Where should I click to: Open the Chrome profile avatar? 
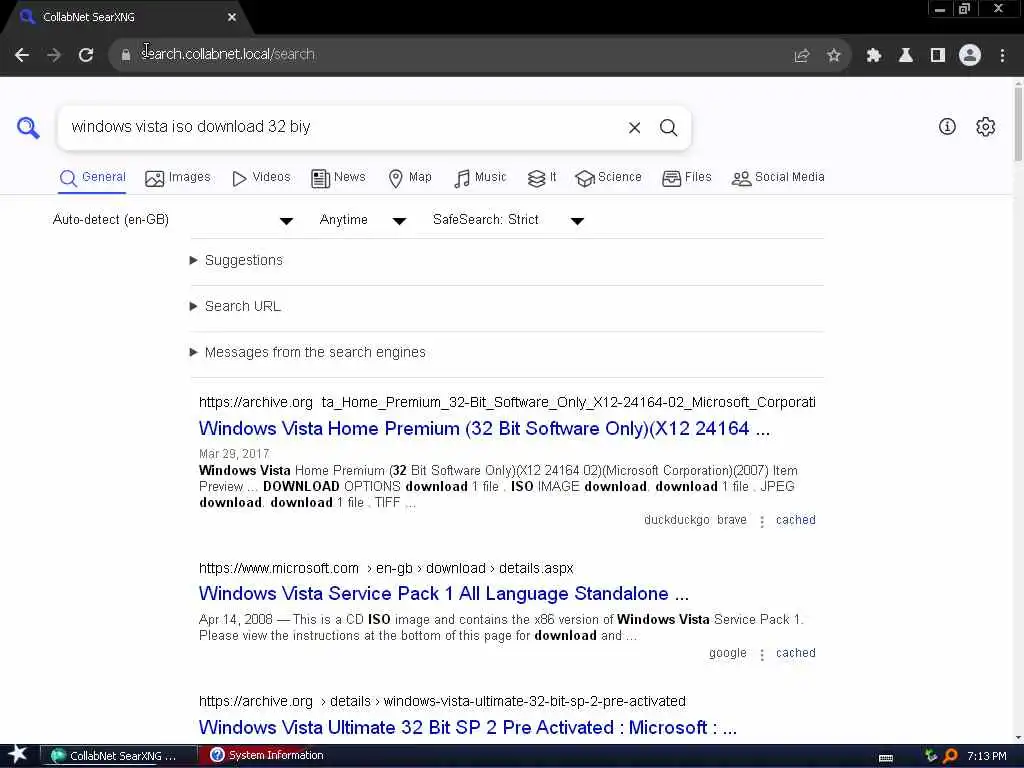pyautogui.click(x=970, y=56)
